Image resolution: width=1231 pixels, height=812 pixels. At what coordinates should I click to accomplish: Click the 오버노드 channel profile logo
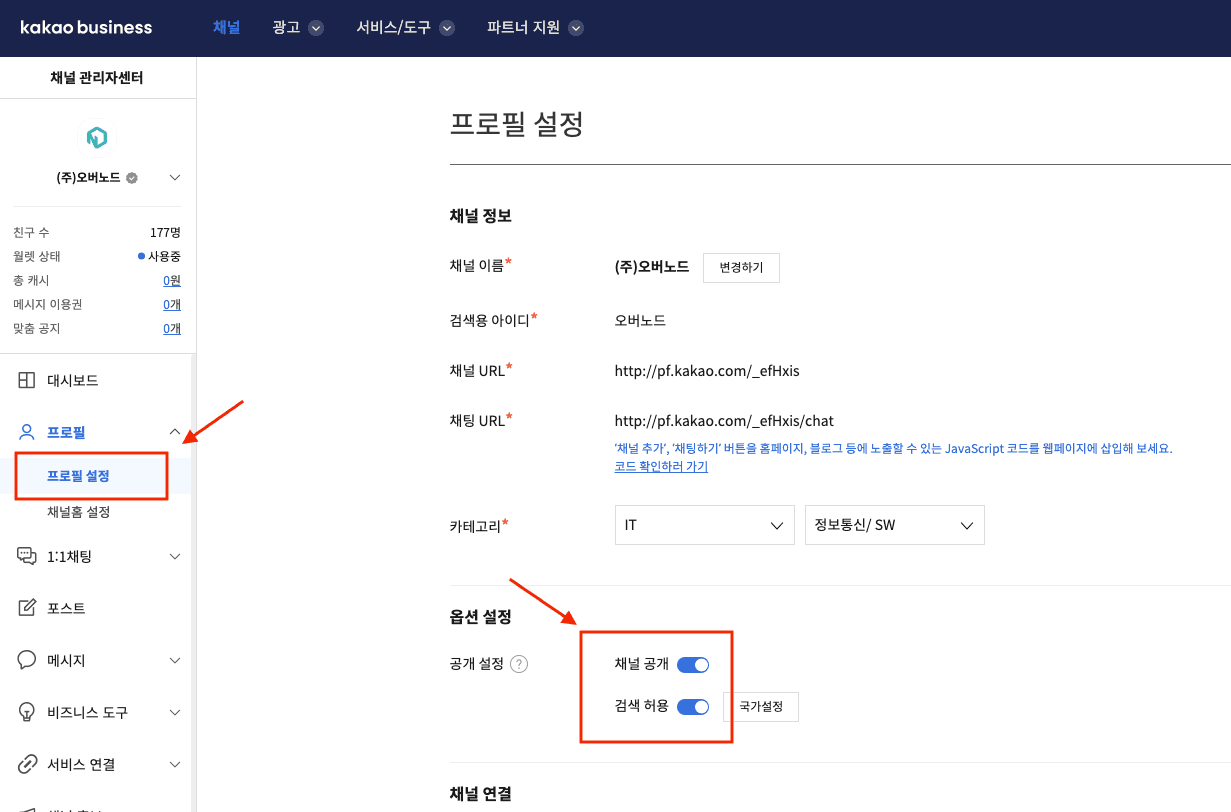[97, 138]
